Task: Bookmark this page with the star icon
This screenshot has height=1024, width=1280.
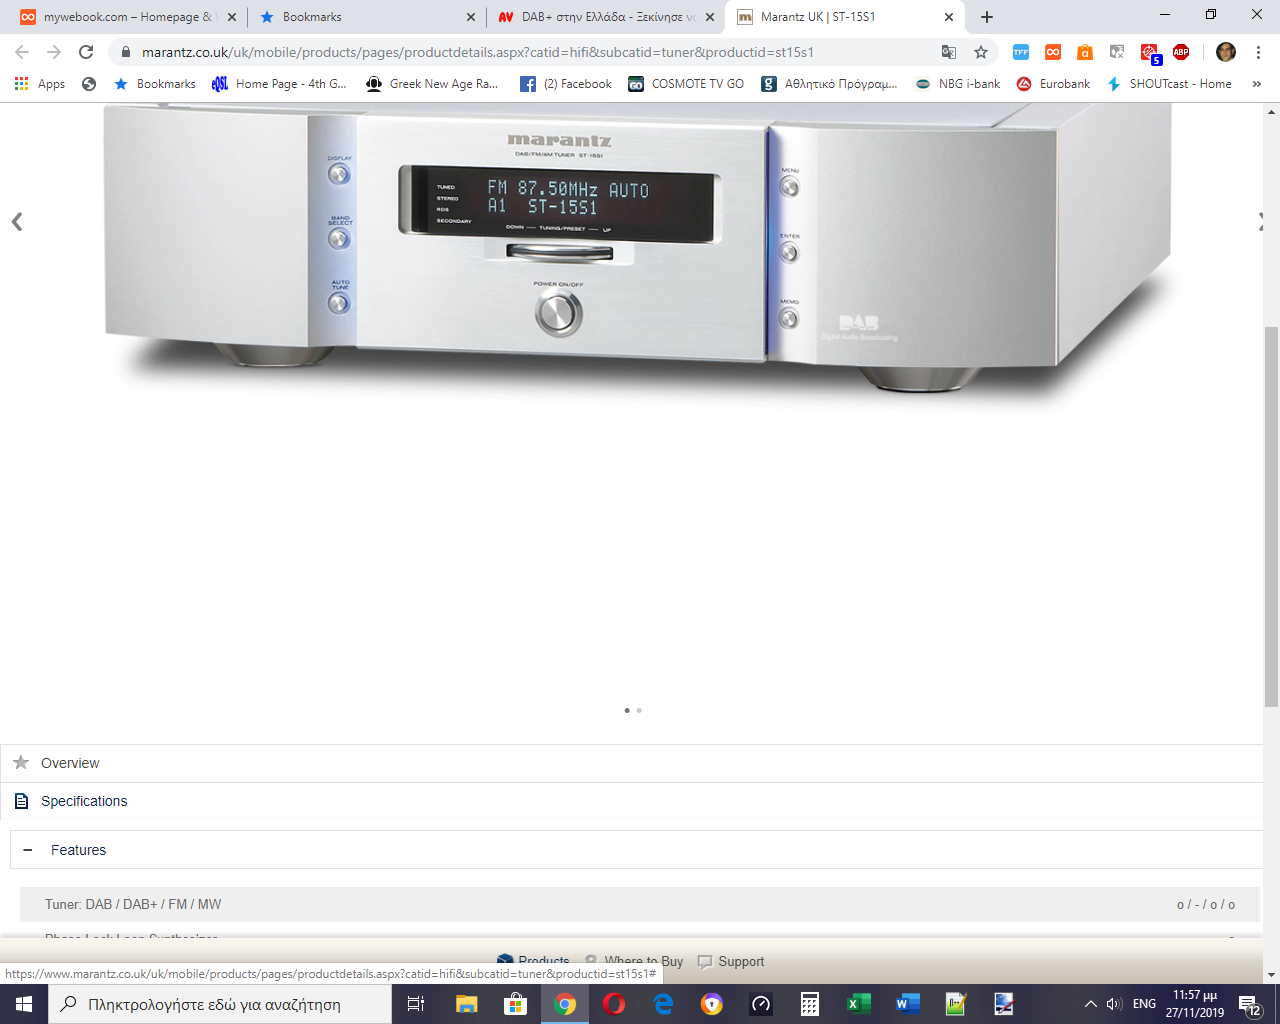Action: pos(981,52)
